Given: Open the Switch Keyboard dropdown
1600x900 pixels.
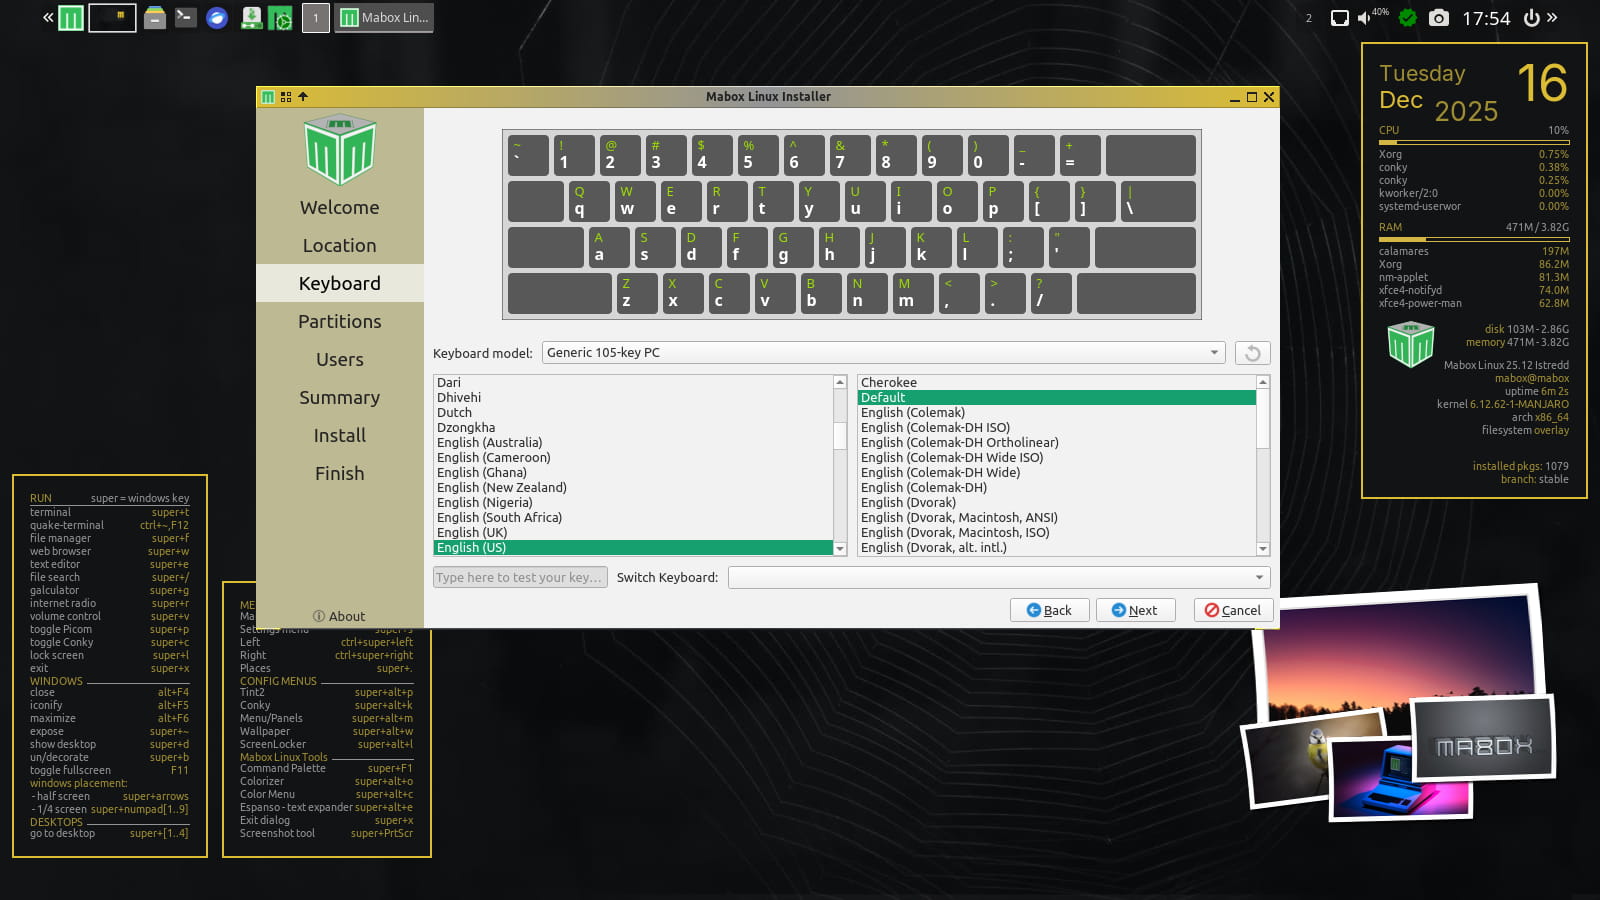Looking at the screenshot, I should [1258, 578].
